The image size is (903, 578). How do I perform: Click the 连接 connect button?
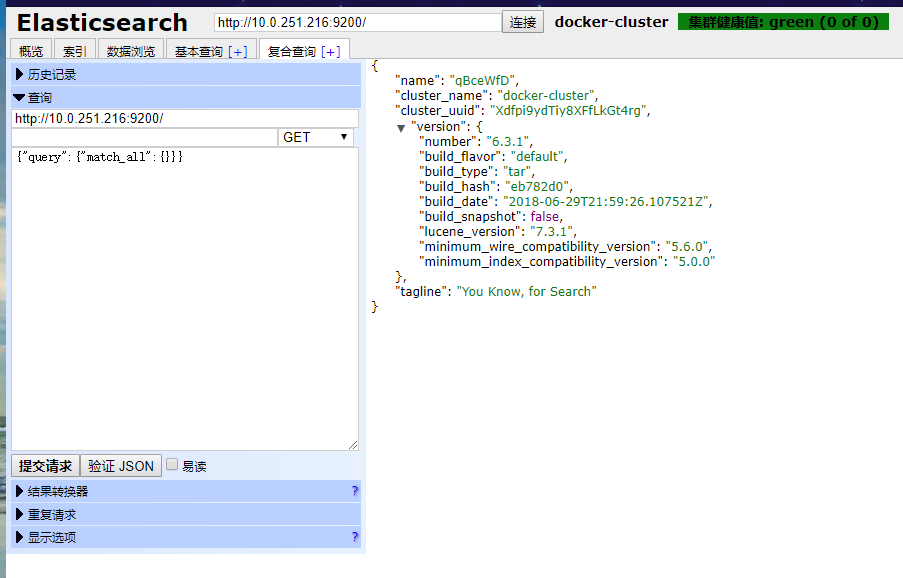click(522, 22)
